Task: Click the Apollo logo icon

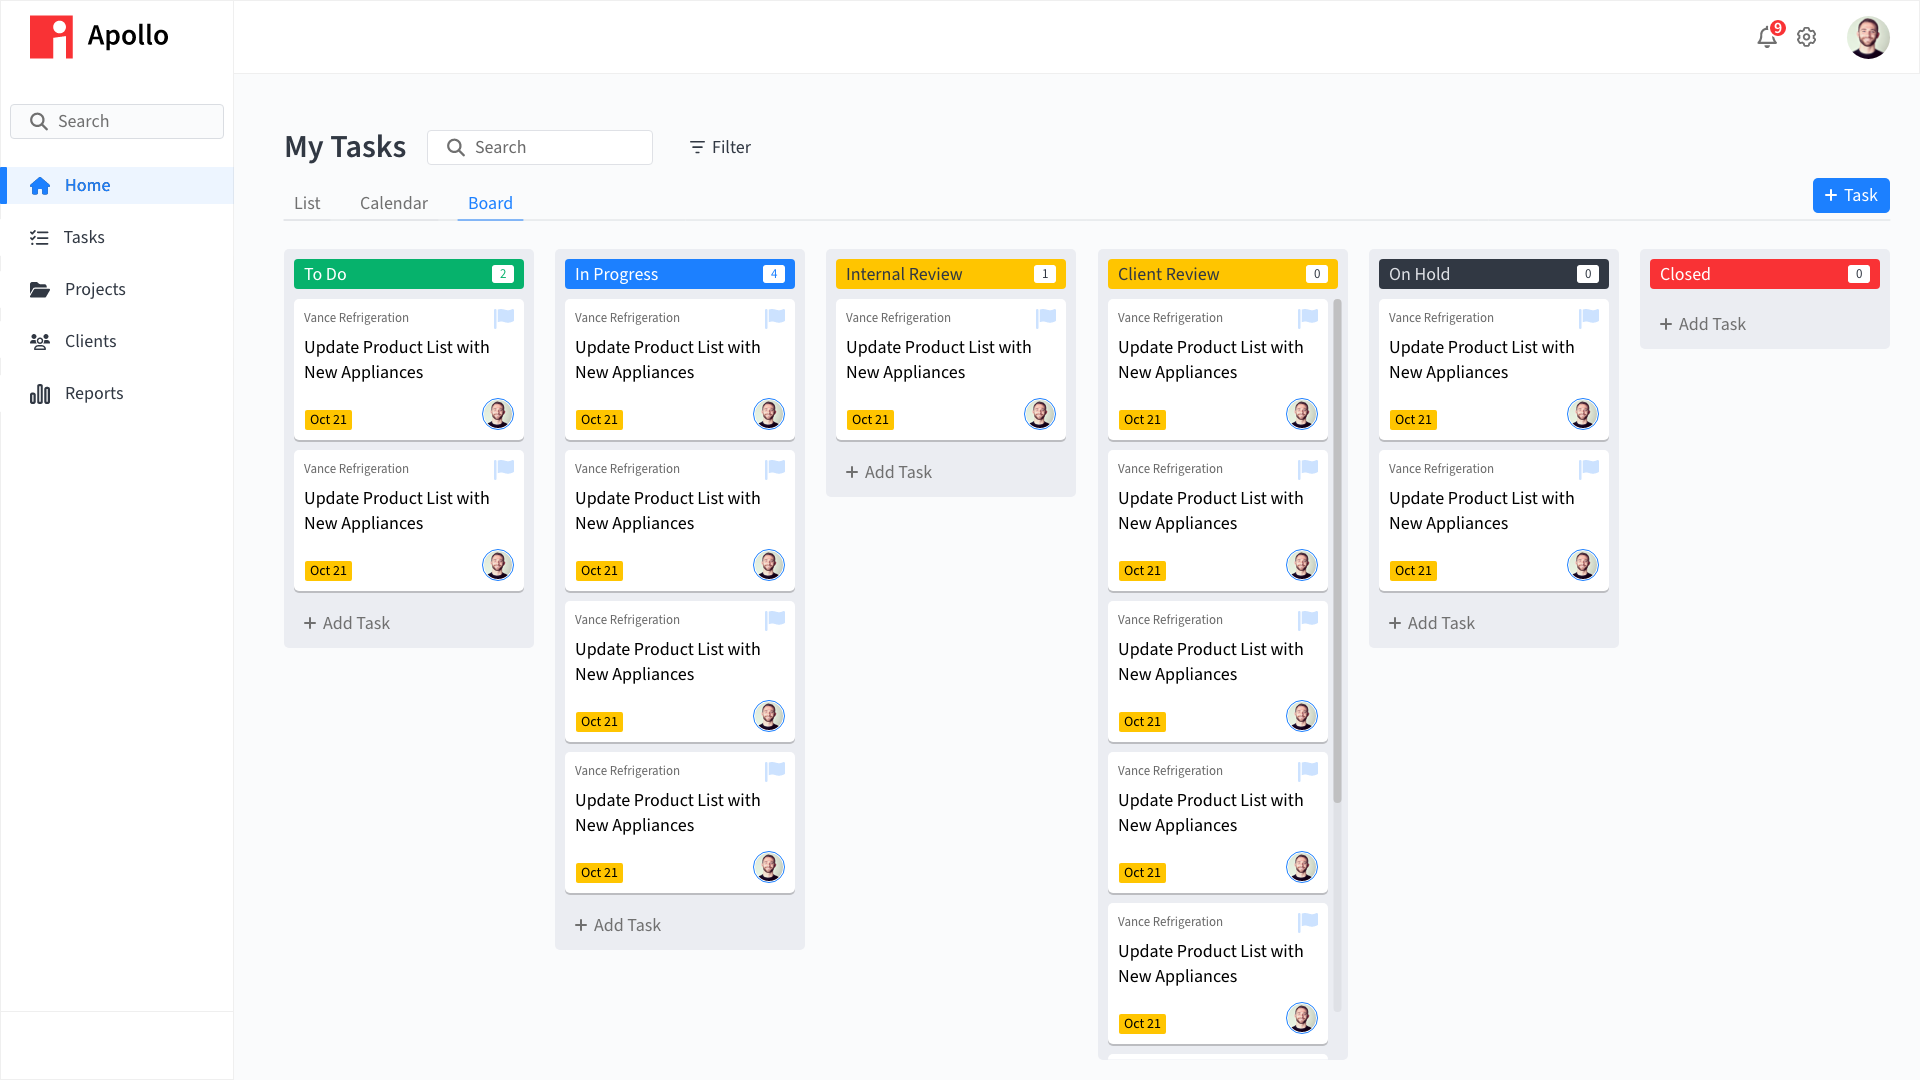Action: (51, 37)
